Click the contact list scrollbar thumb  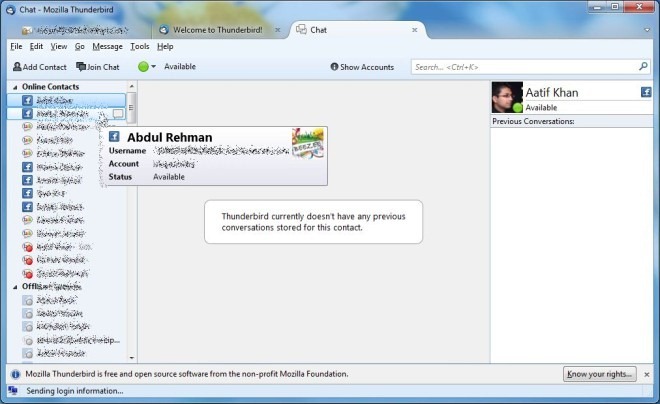(131, 108)
